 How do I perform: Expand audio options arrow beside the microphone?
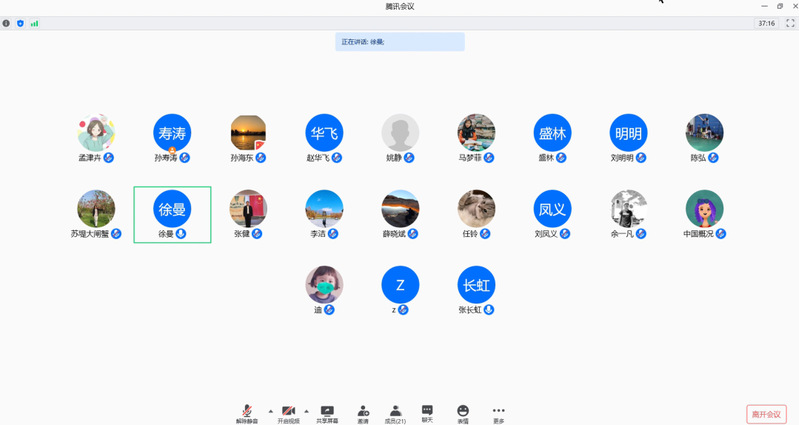click(270, 411)
